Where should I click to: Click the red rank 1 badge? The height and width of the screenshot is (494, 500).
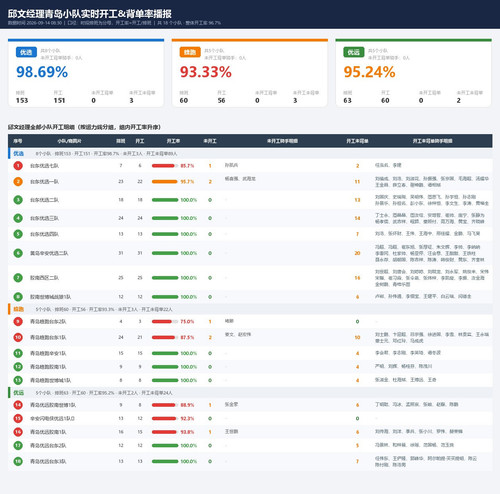[18, 166]
